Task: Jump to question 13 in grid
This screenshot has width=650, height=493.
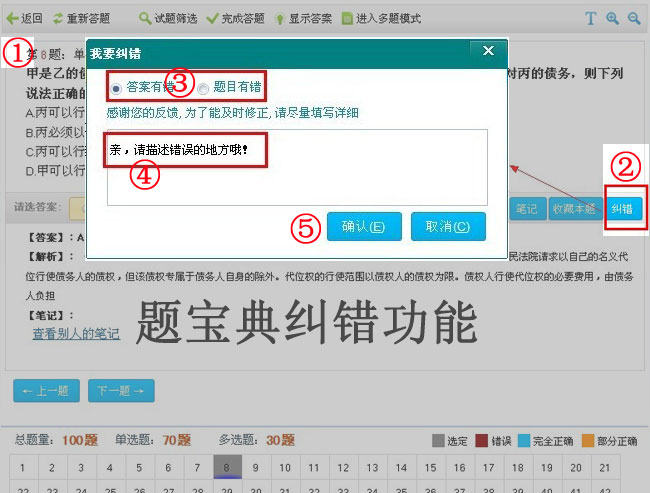Action: [373, 468]
